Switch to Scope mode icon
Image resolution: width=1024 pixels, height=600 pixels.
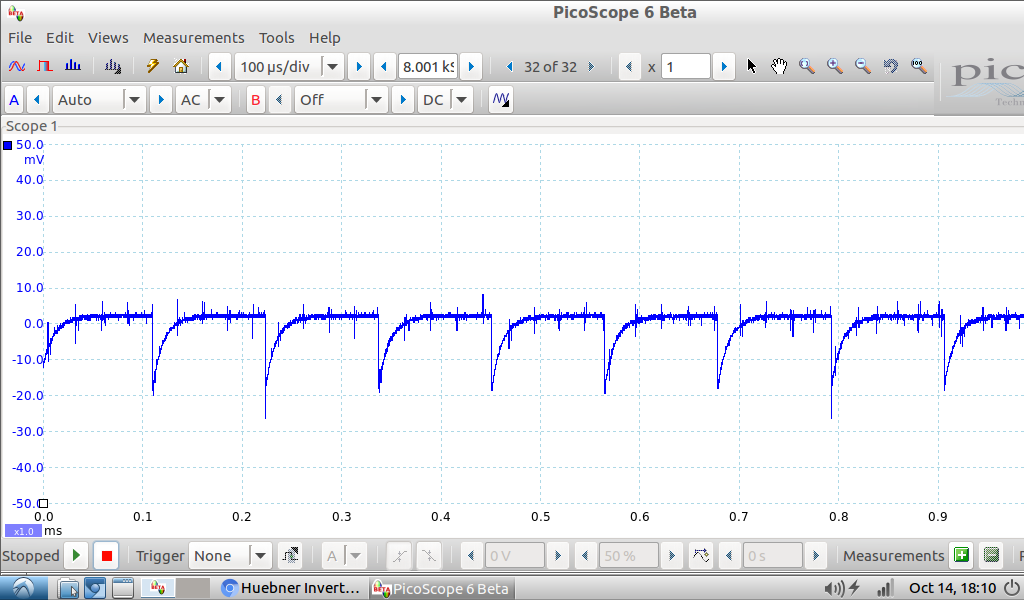click(17, 67)
